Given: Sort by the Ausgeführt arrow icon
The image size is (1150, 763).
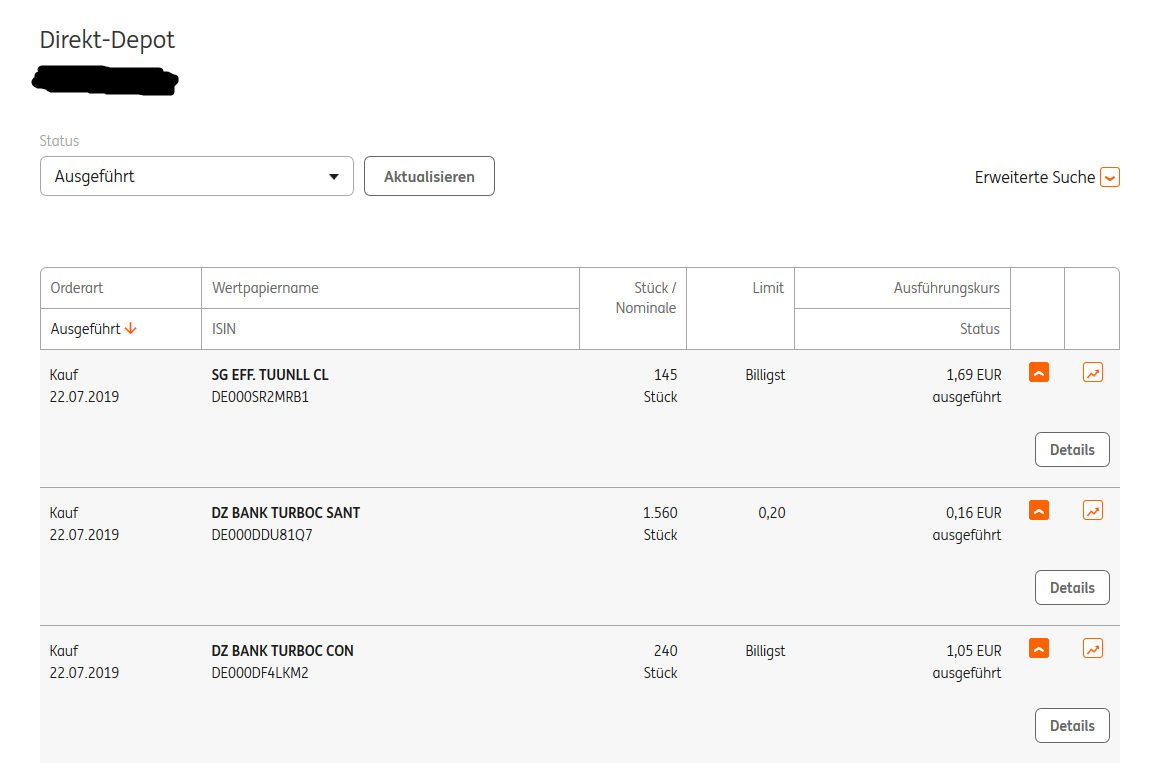Looking at the screenshot, I should click(x=131, y=329).
